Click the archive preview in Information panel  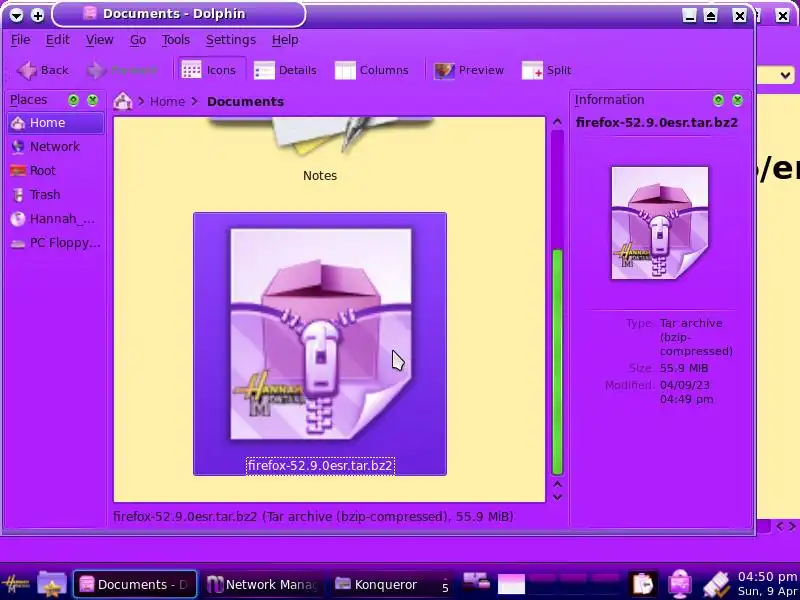659,223
